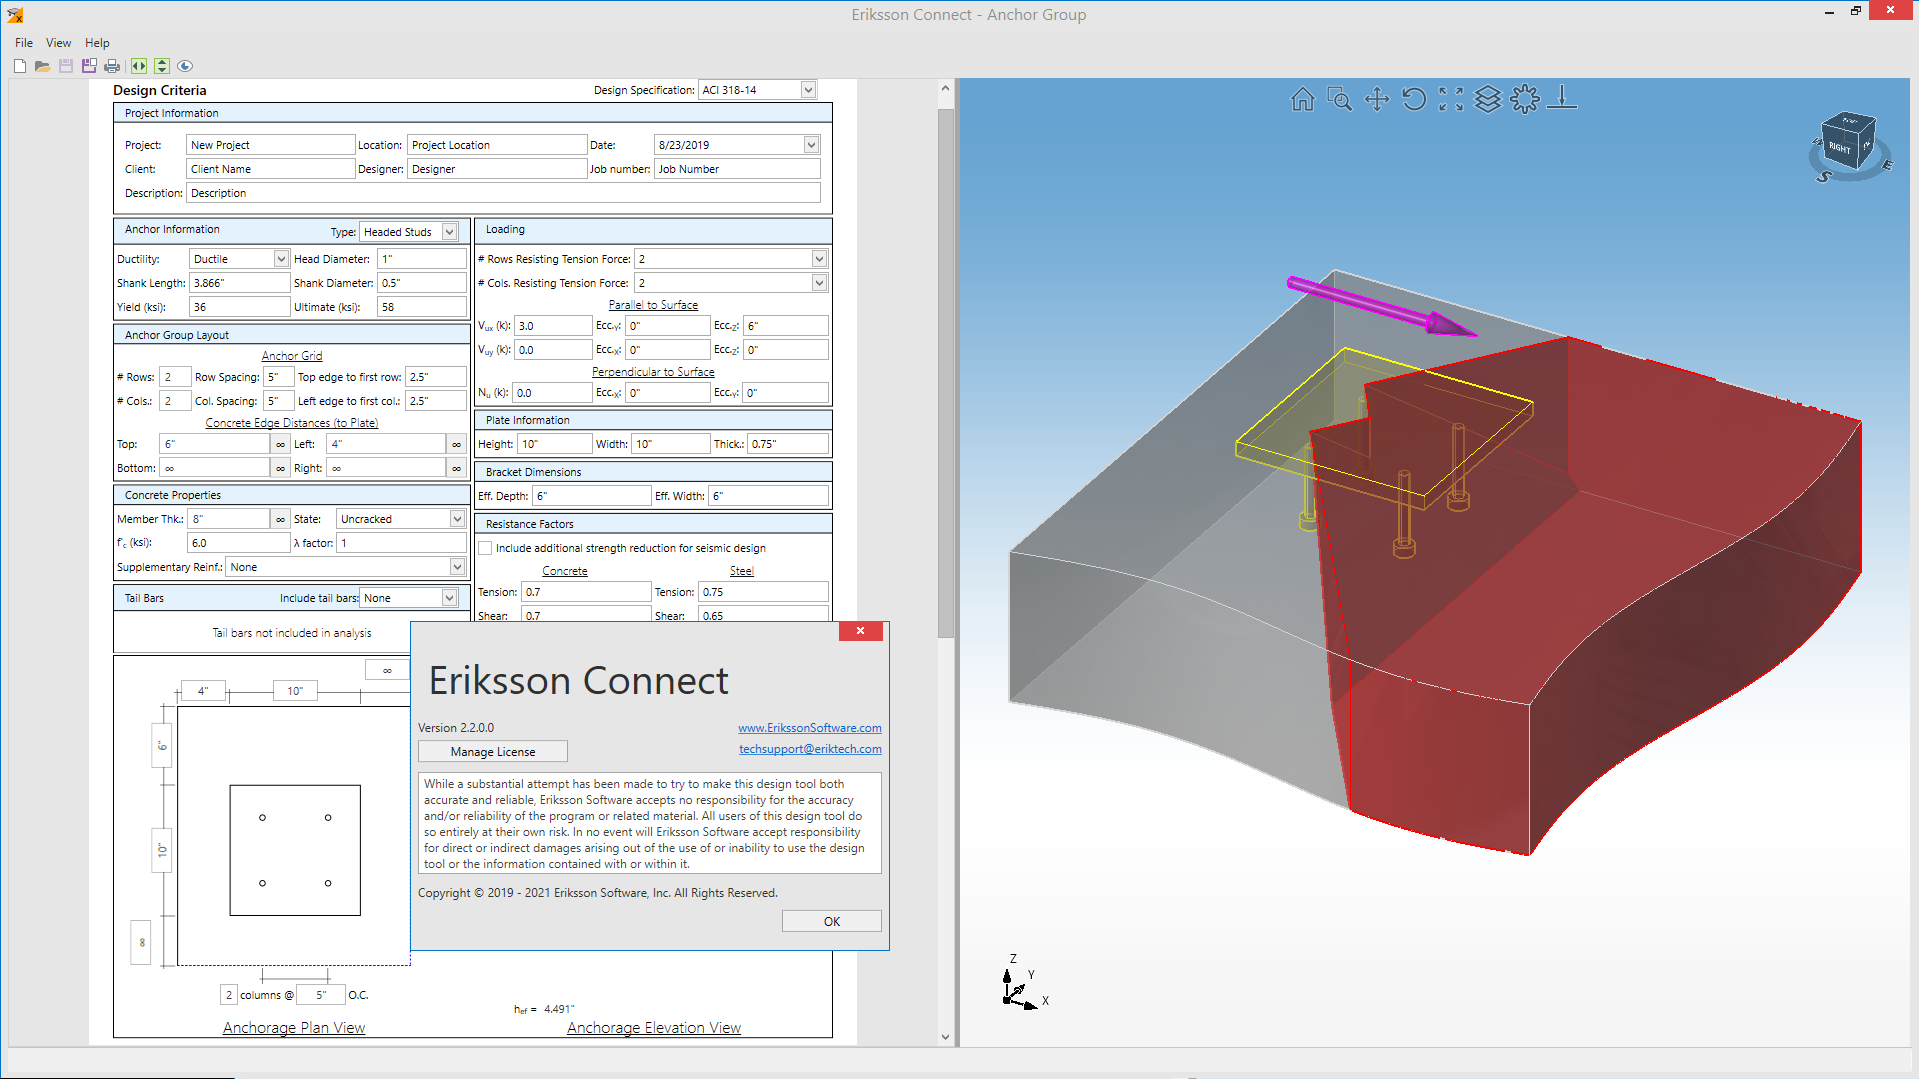Enable seismic strength reduction checkbox
1919x1079 pixels.
tap(485, 548)
